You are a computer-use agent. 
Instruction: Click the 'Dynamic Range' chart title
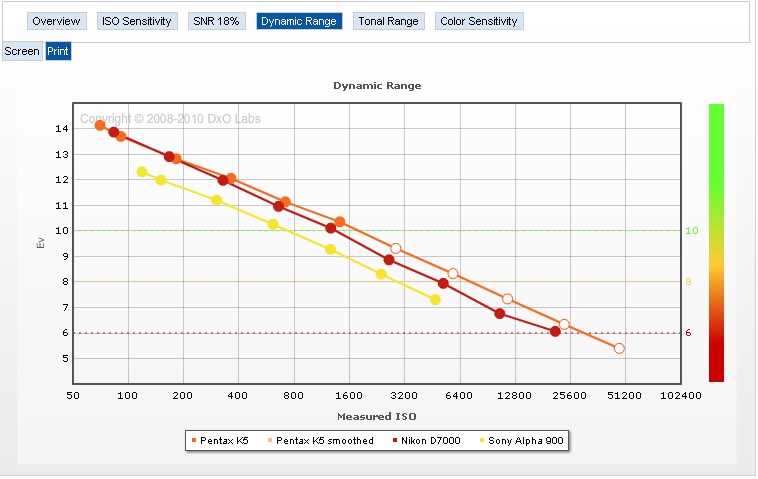point(377,86)
